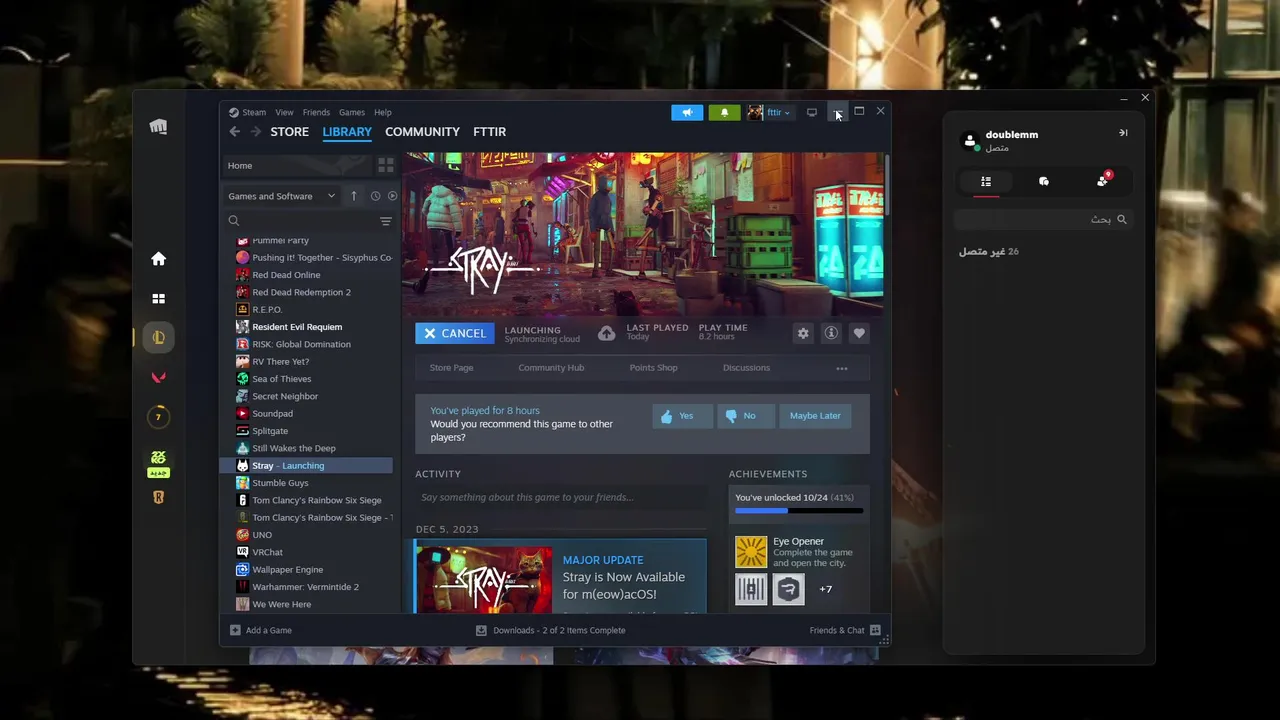Viewport: 1280px width, 720px height.
Task: Open more links ellipsis for Stray
Action: point(842,368)
